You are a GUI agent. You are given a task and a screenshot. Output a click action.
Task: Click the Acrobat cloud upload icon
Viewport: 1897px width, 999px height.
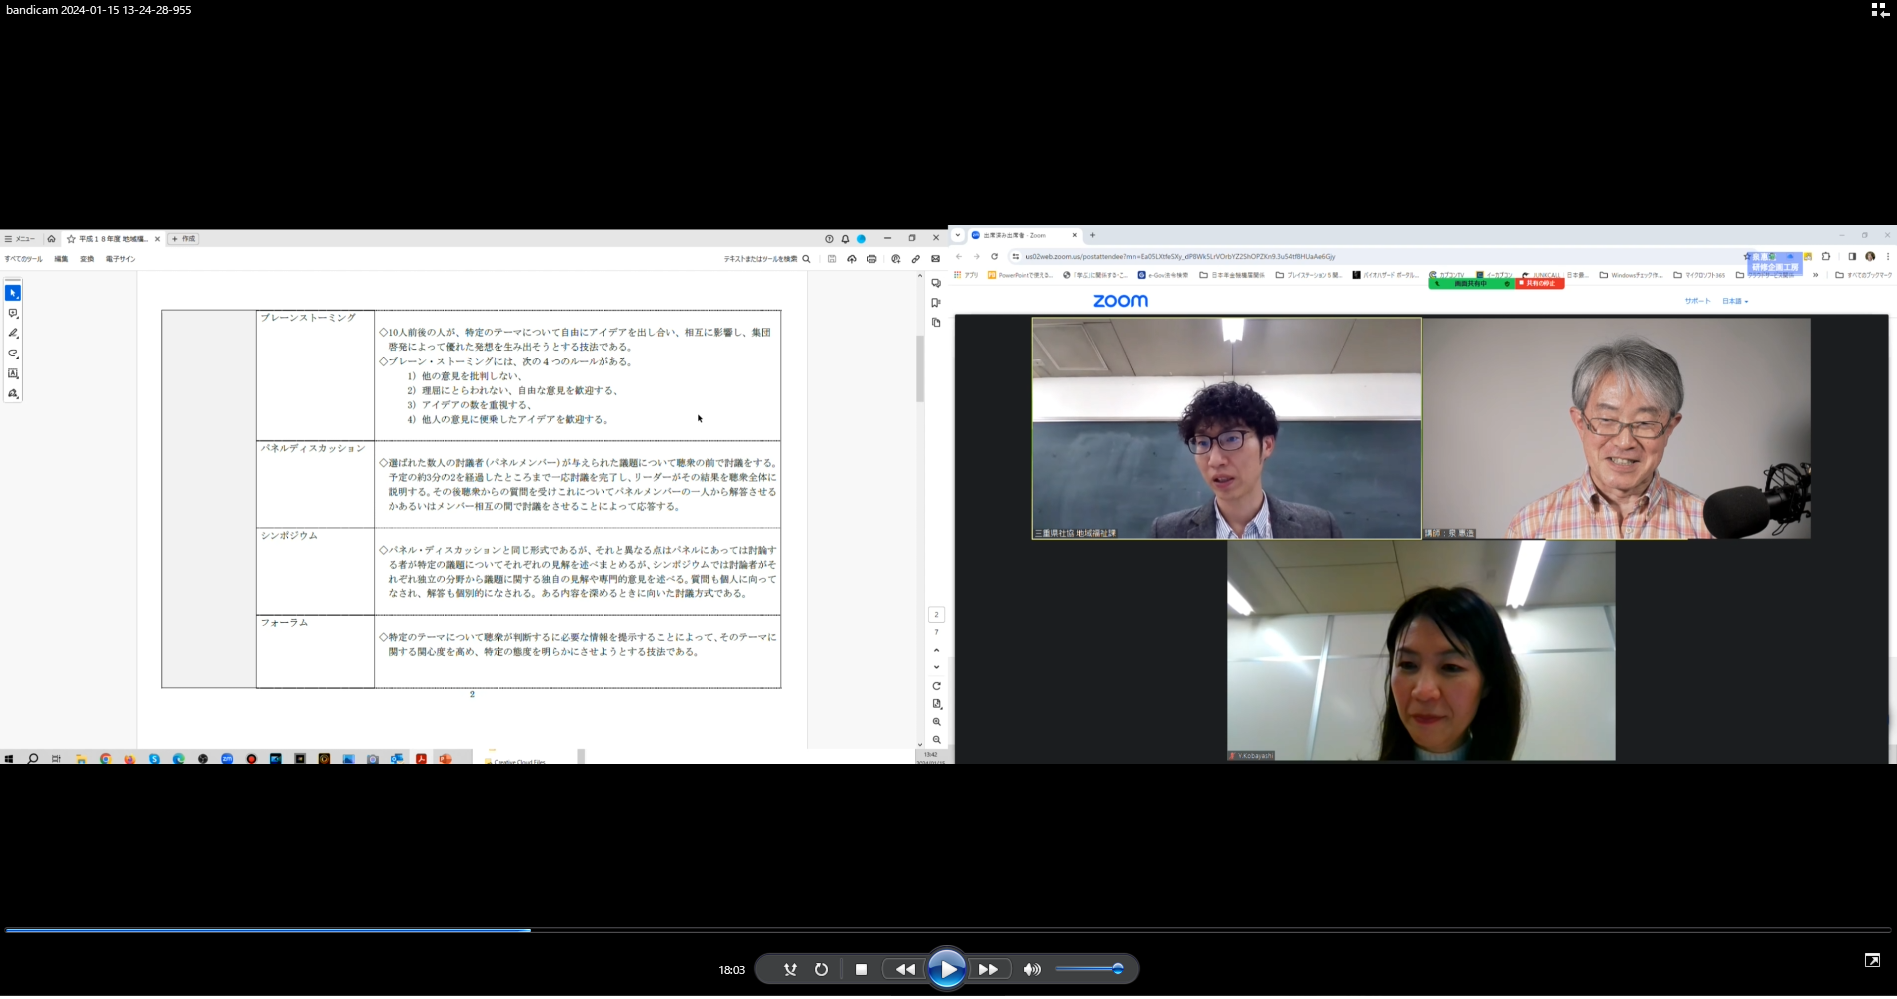tap(851, 259)
